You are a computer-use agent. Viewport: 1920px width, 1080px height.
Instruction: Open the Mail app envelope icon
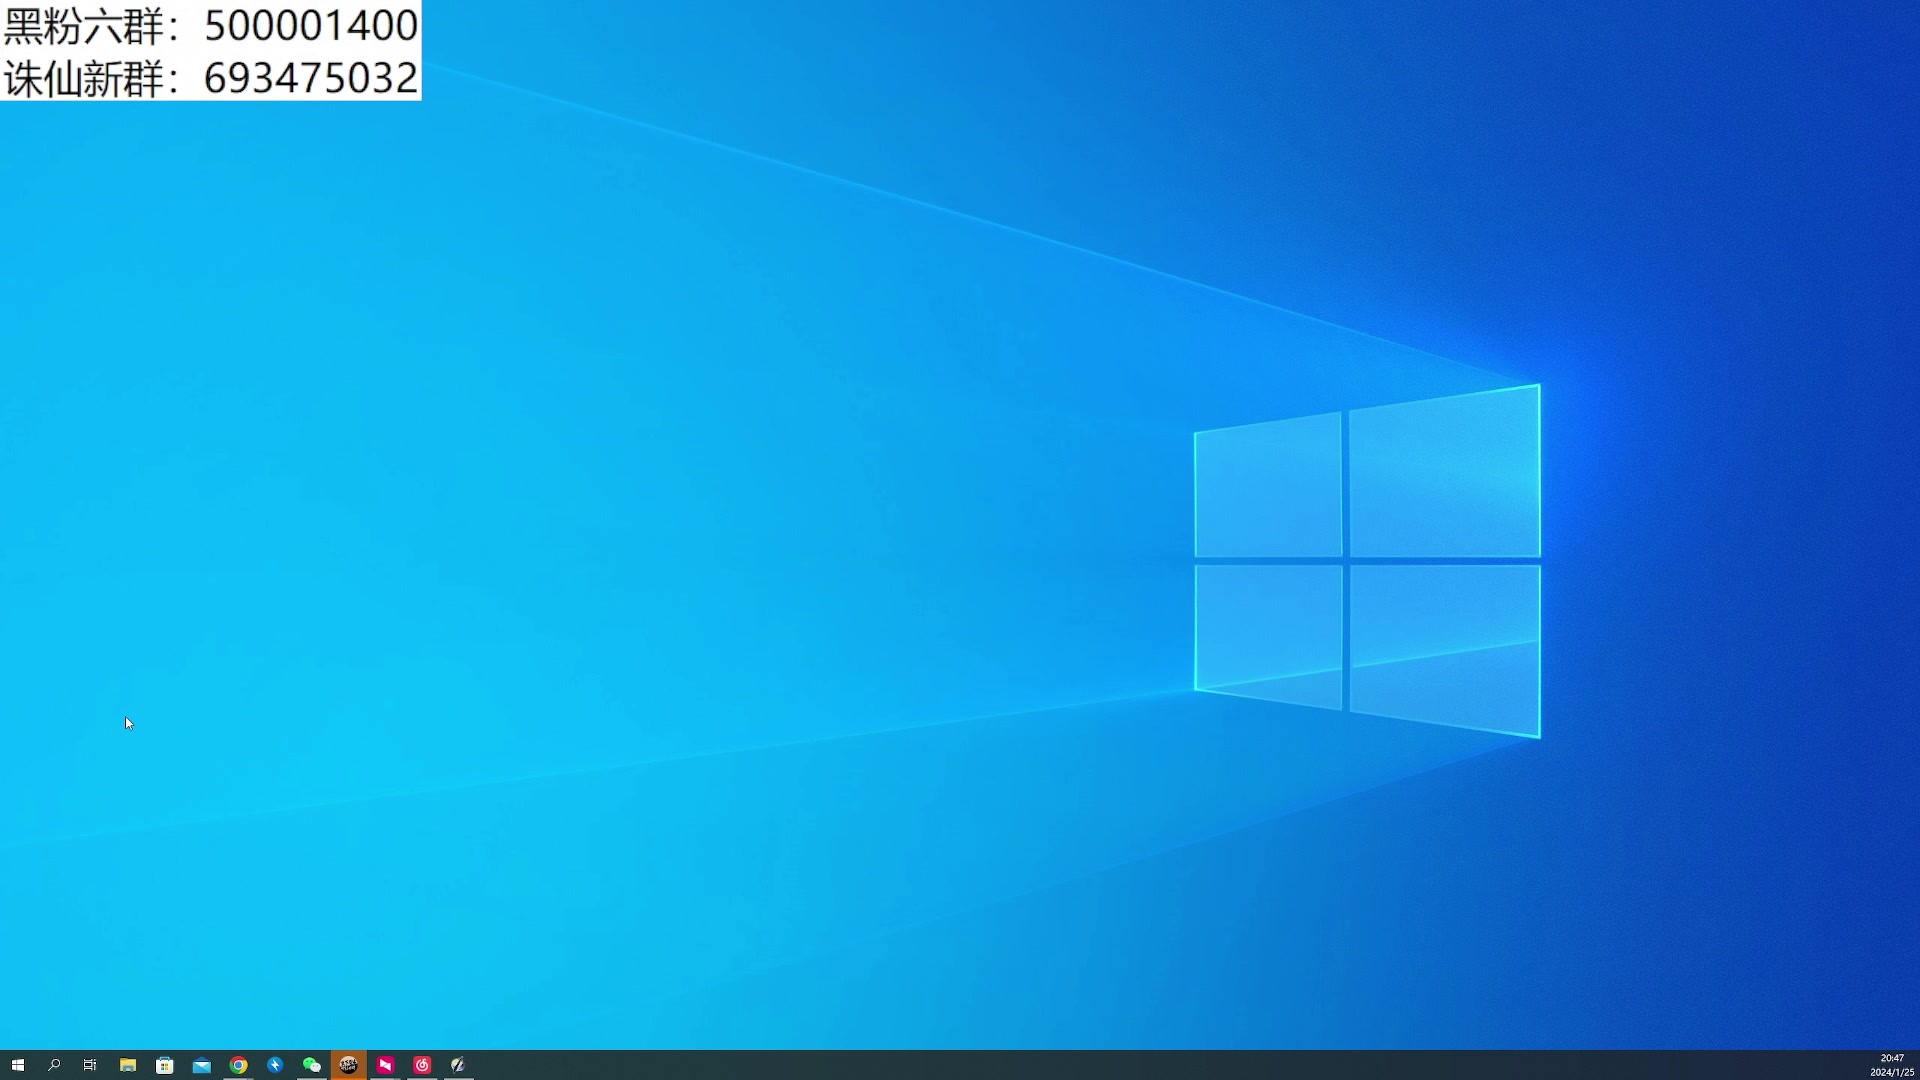click(x=202, y=1065)
